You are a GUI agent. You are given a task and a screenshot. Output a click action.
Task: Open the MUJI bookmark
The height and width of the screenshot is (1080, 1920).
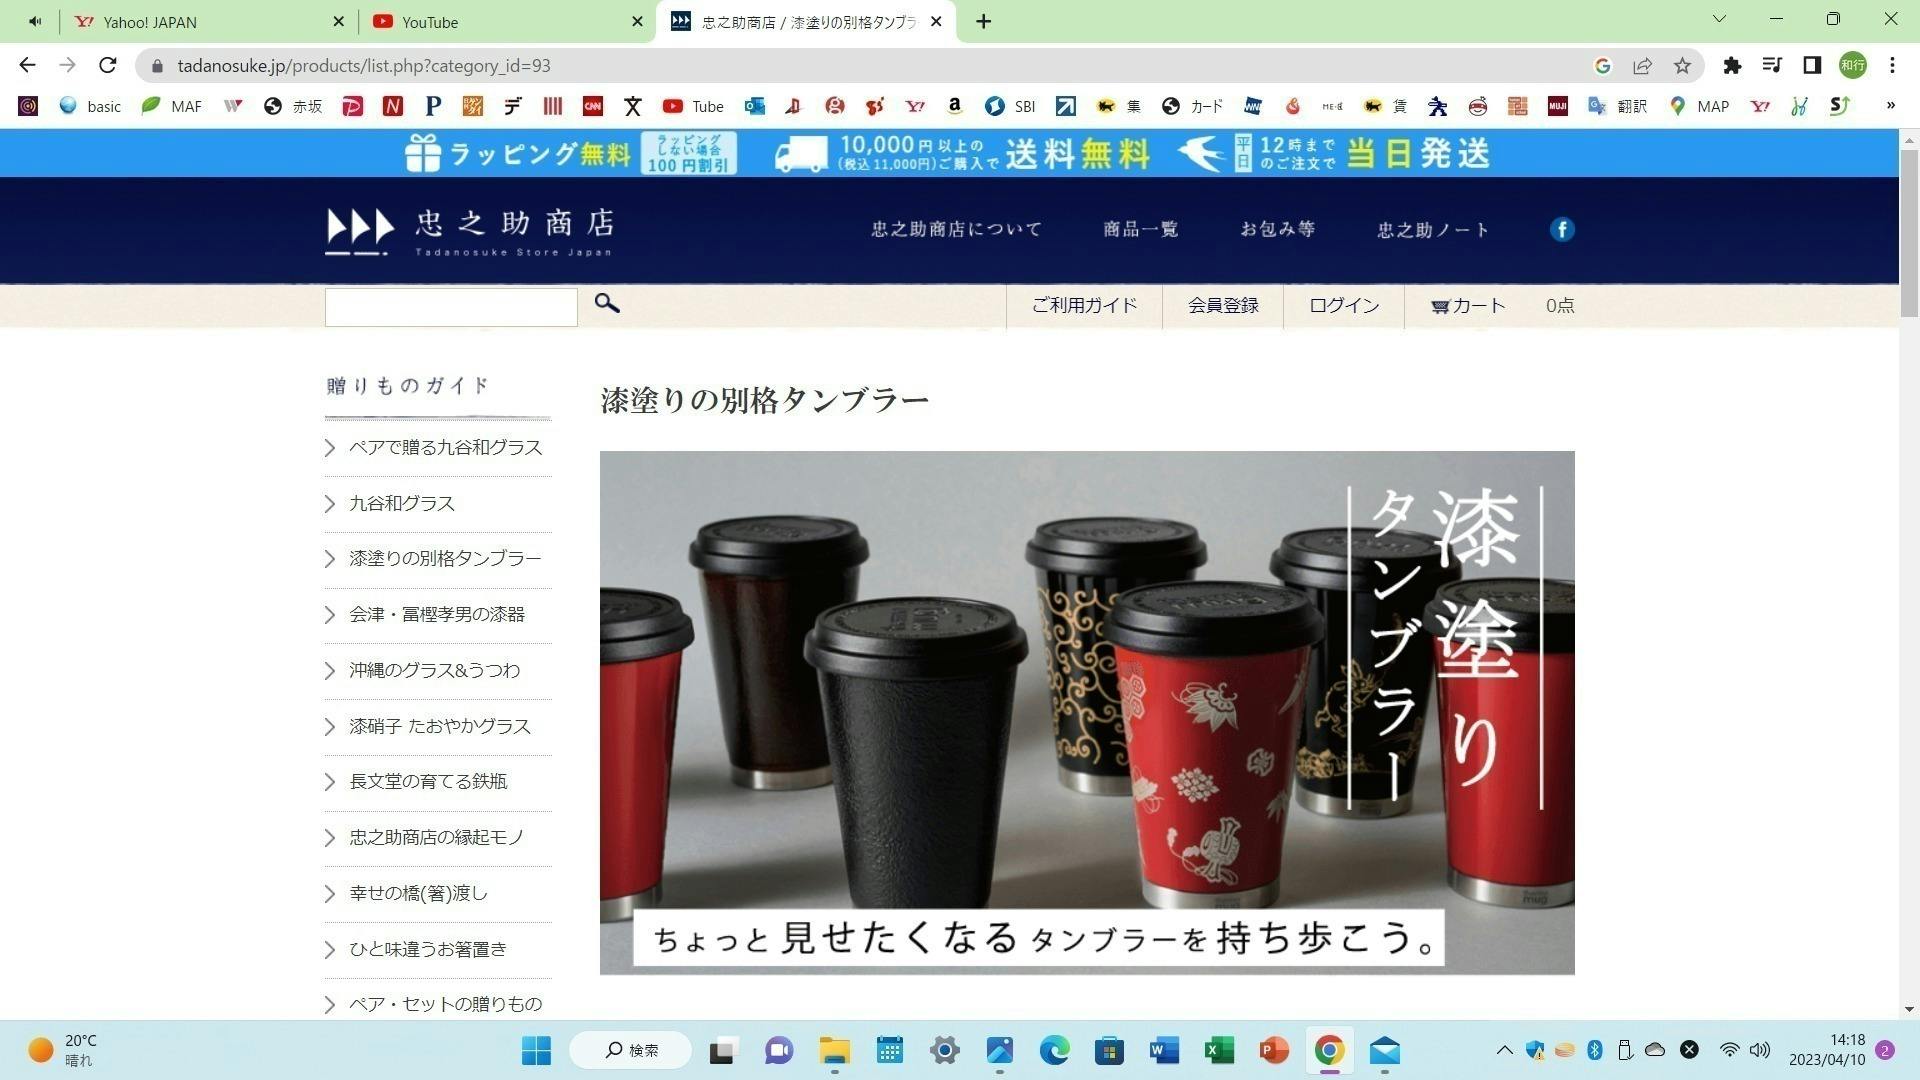pos(1557,106)
